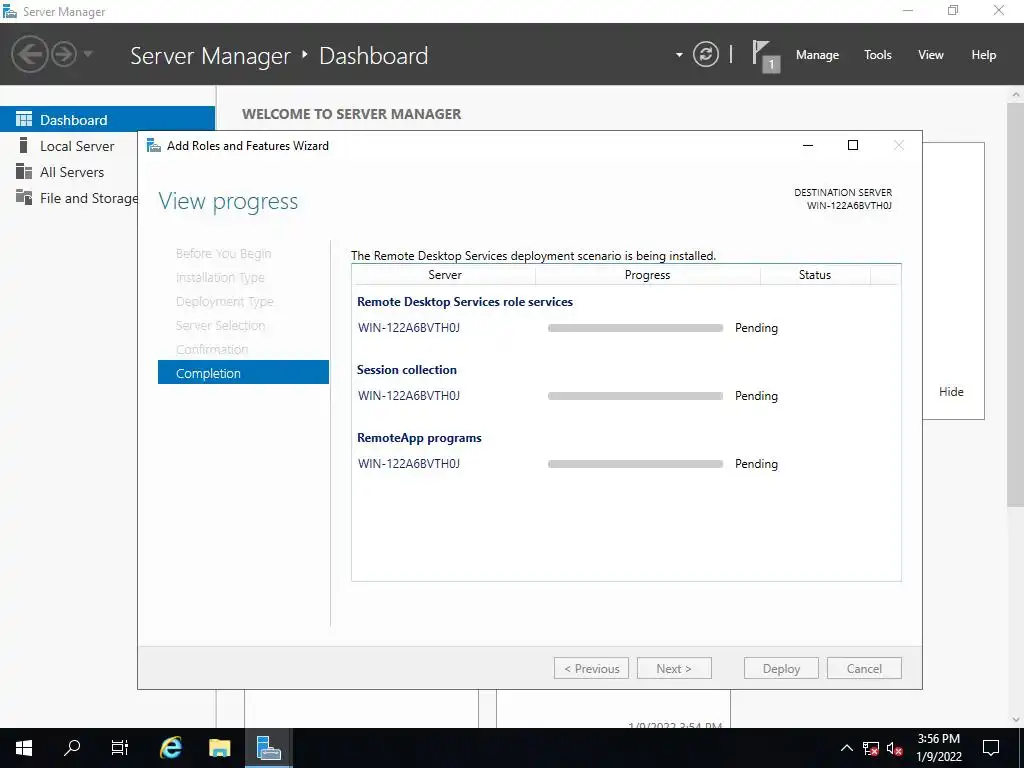Image resolution: width=1024 pixels, height=768 pixels.
Task: Click the muted volume tray icon
Action: tap(895, 748)
